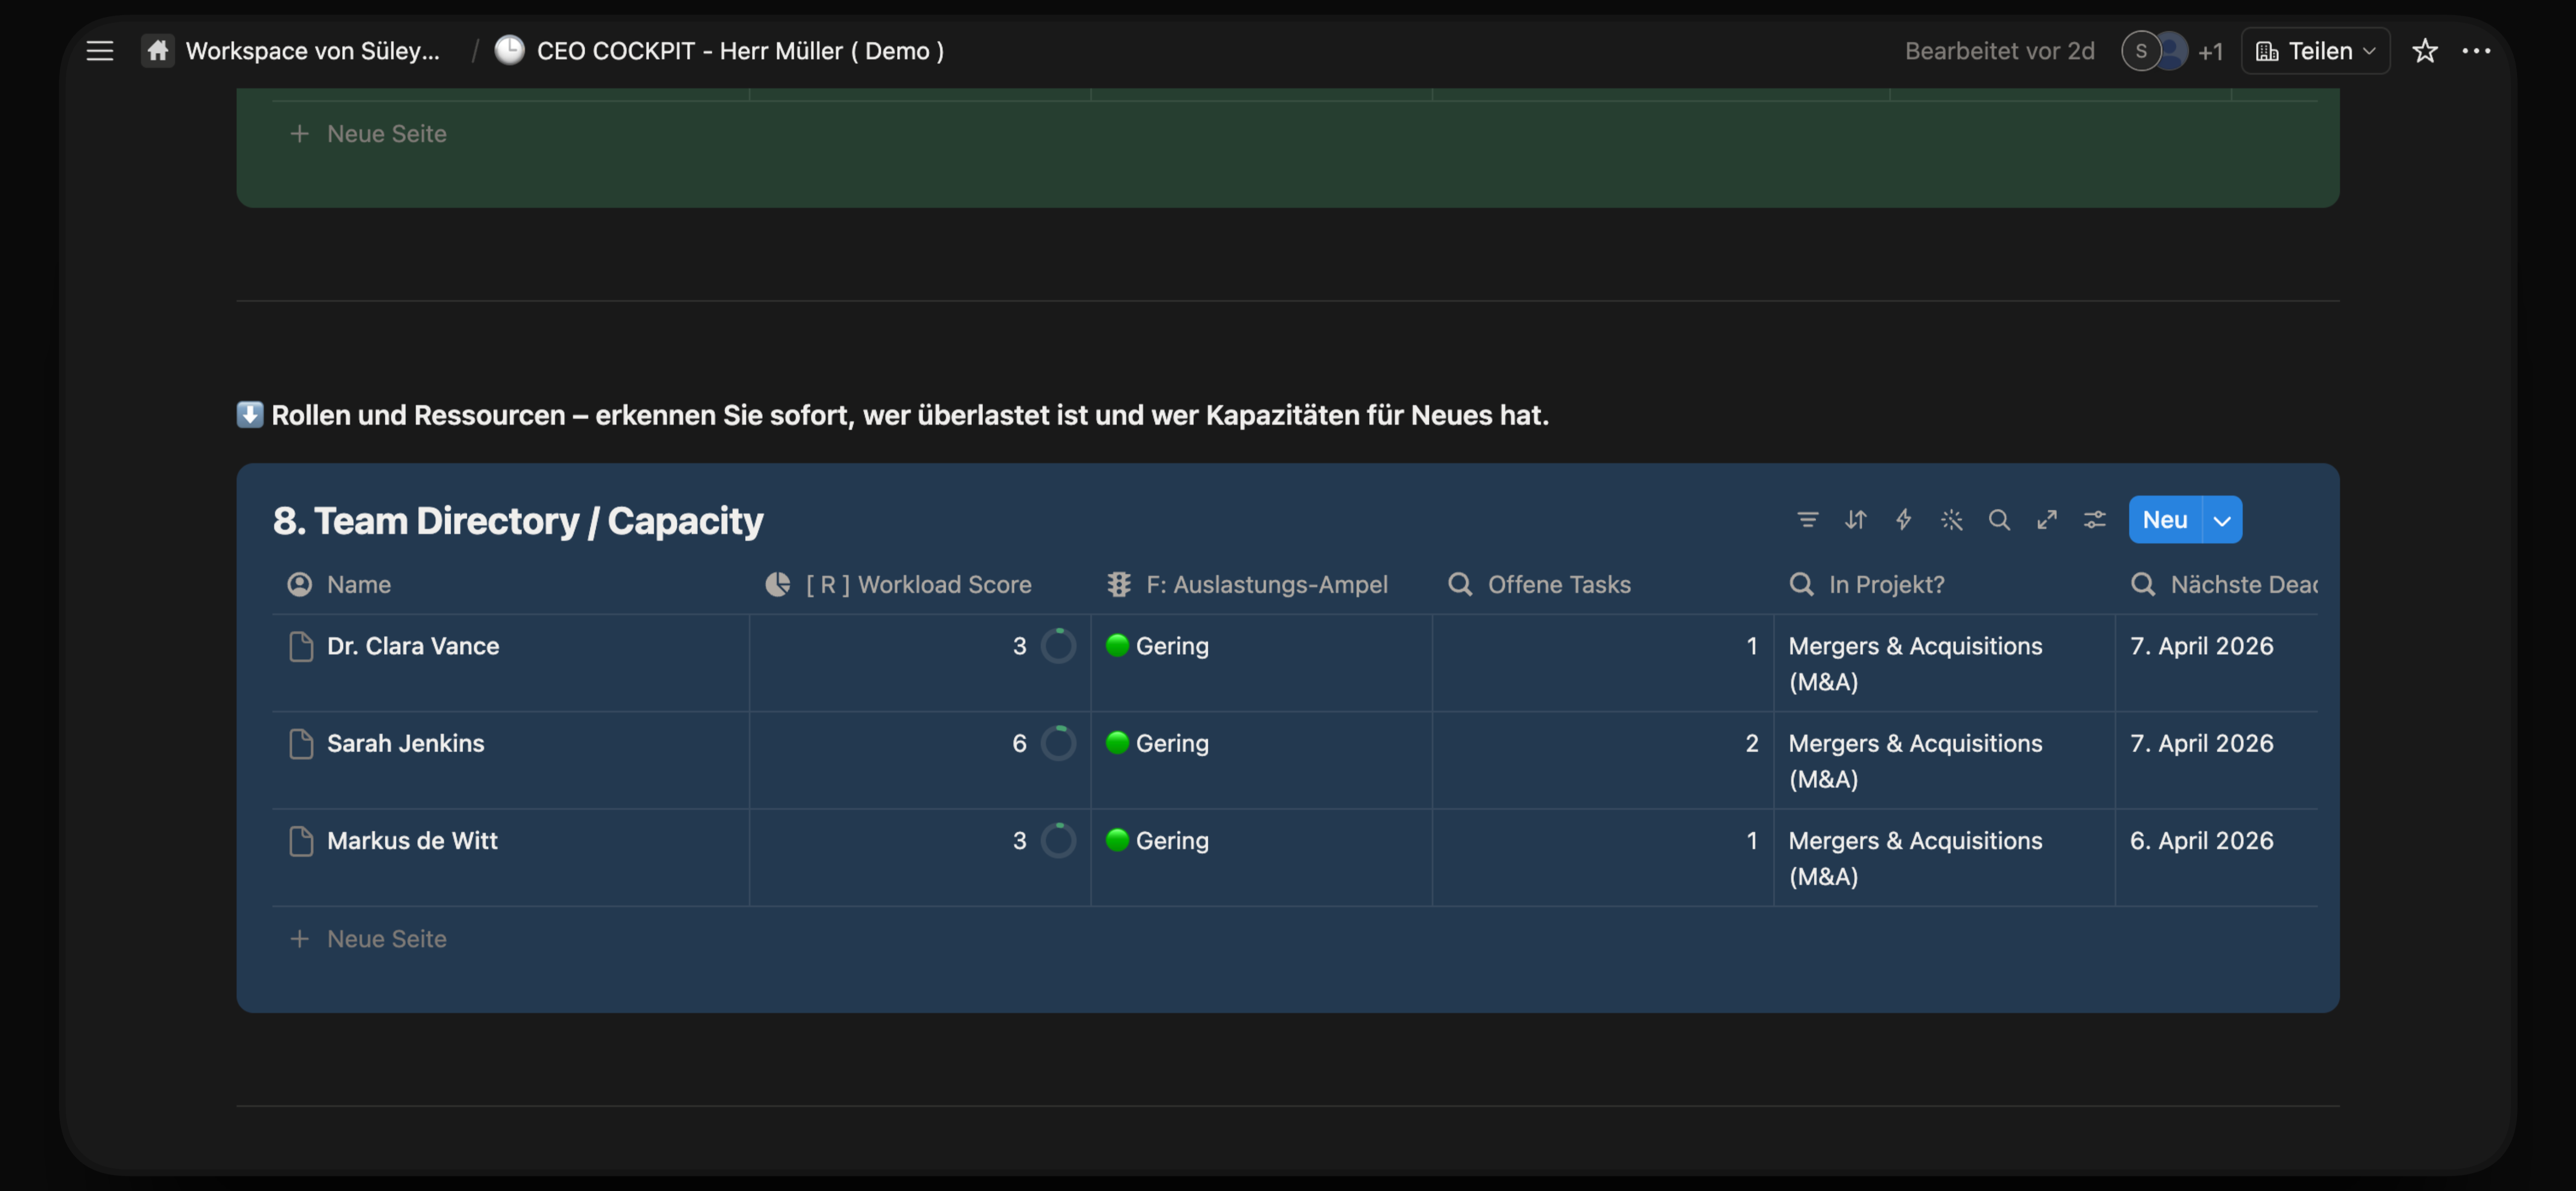This screenshot has width=2576, height=1191.
Task: Click Sarah Jenkins open tasks value 2
Action: coord(1751,744)
